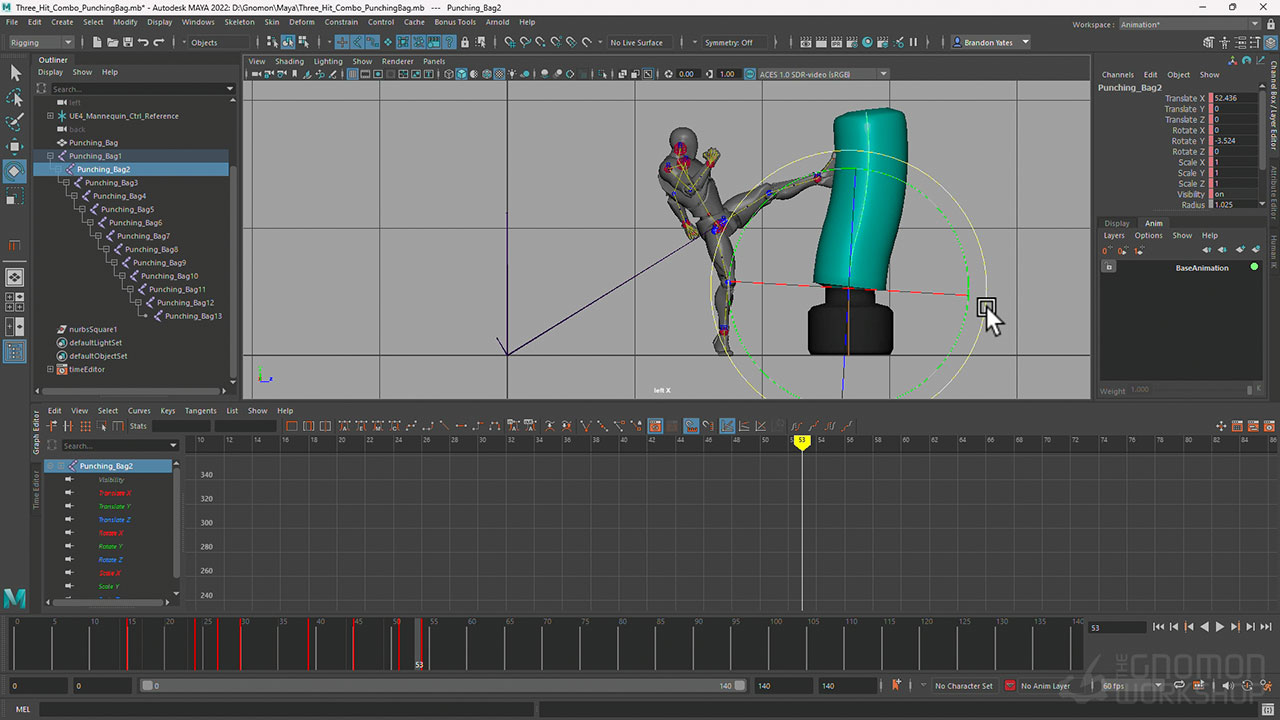Viewport: 1280px width, 720px height.
Task: Select the Lasso Select tool in Tool Box
Action: [x=15, y=97]
